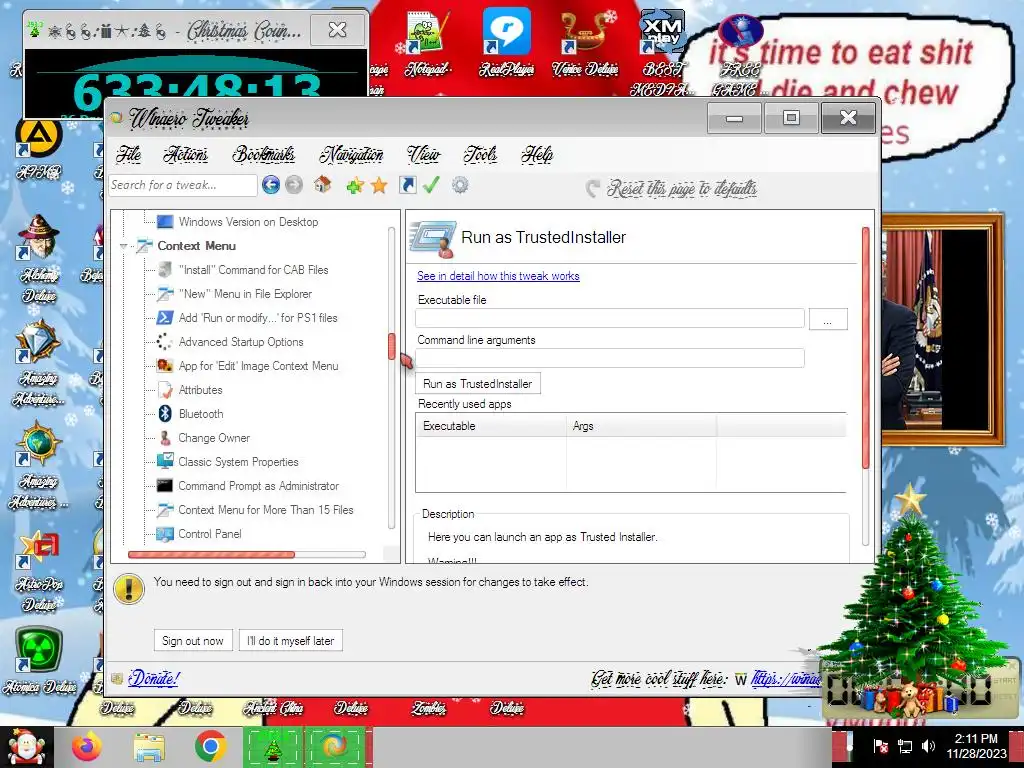Open AIMP desktop shortcut

pyautogui.click(x=39, y=149)
